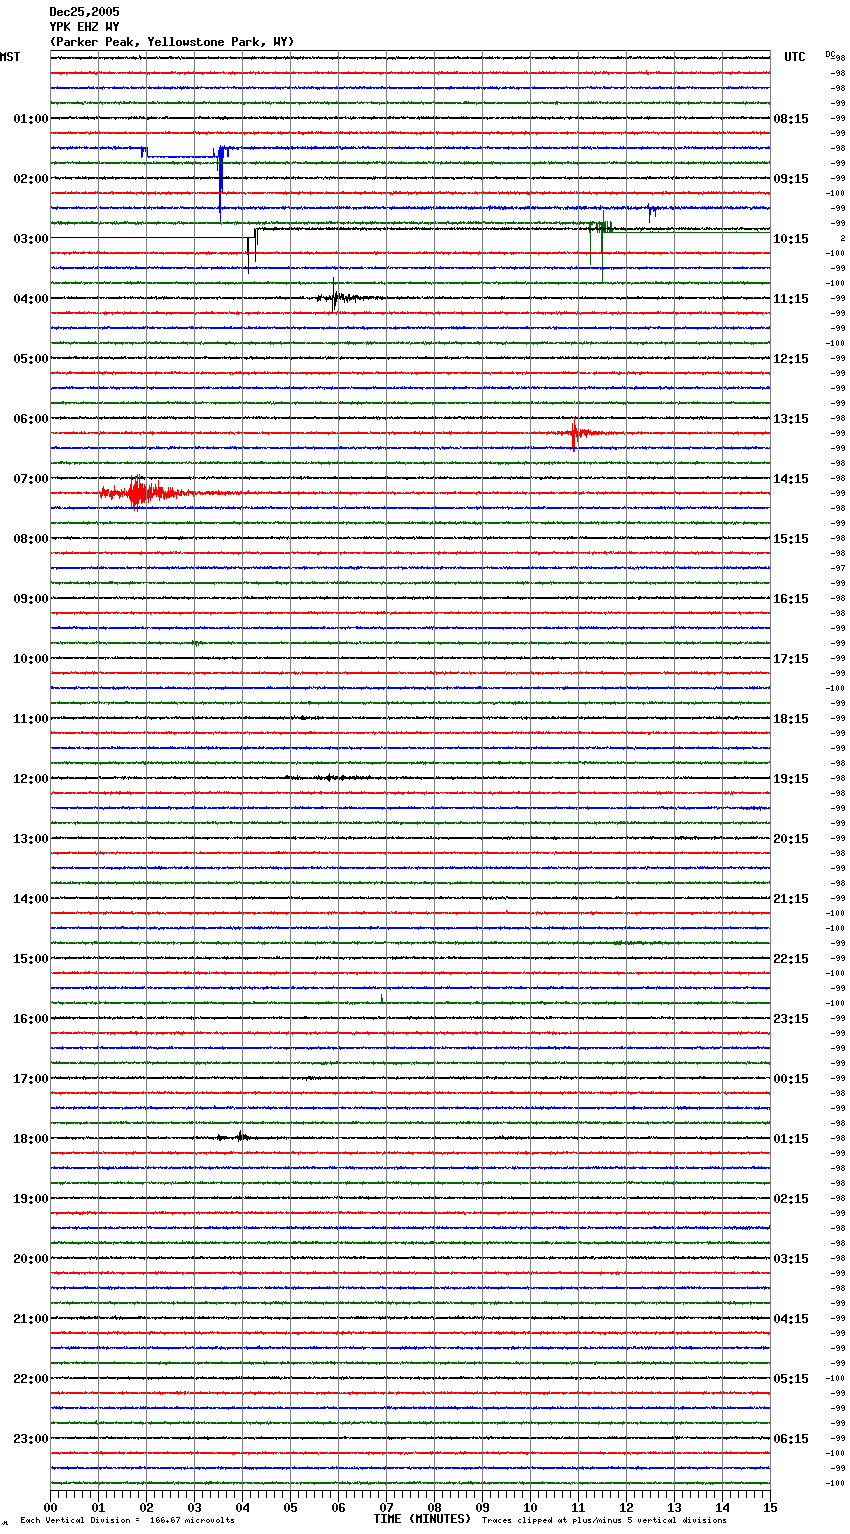The image size is (850, 1534).
Task: Select the 23:00 MST time label
Action: pos(31,1439)
